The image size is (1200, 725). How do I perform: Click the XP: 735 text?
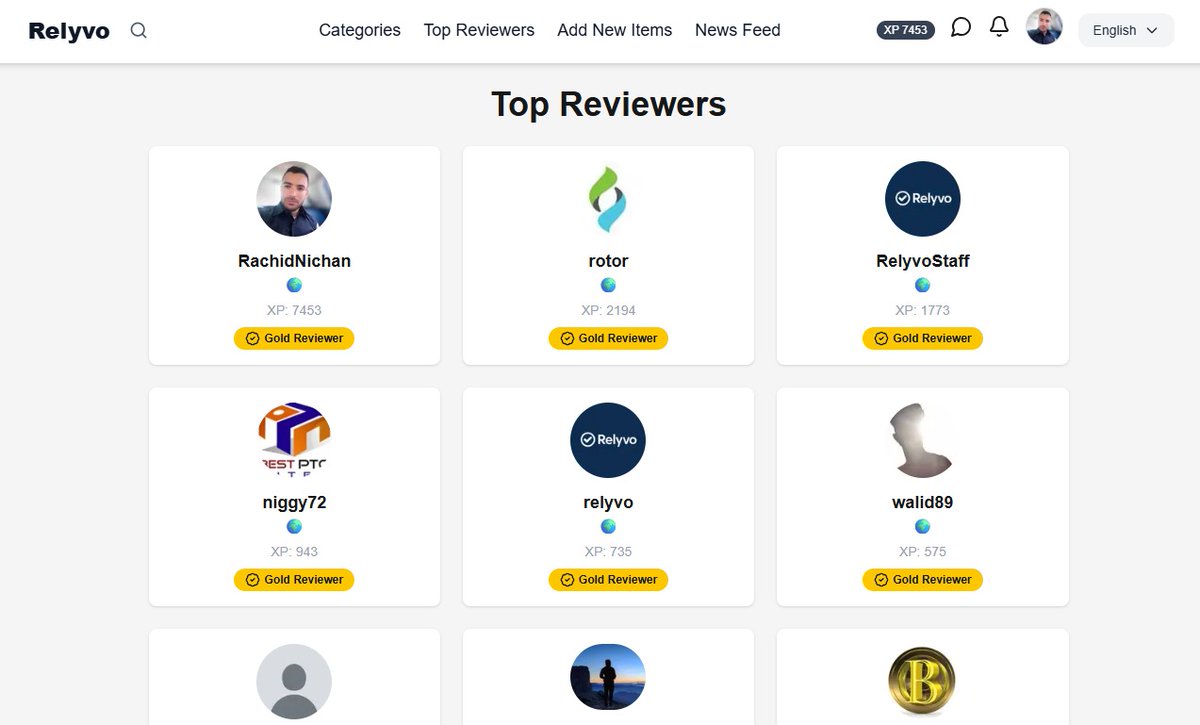pos(608,551)
